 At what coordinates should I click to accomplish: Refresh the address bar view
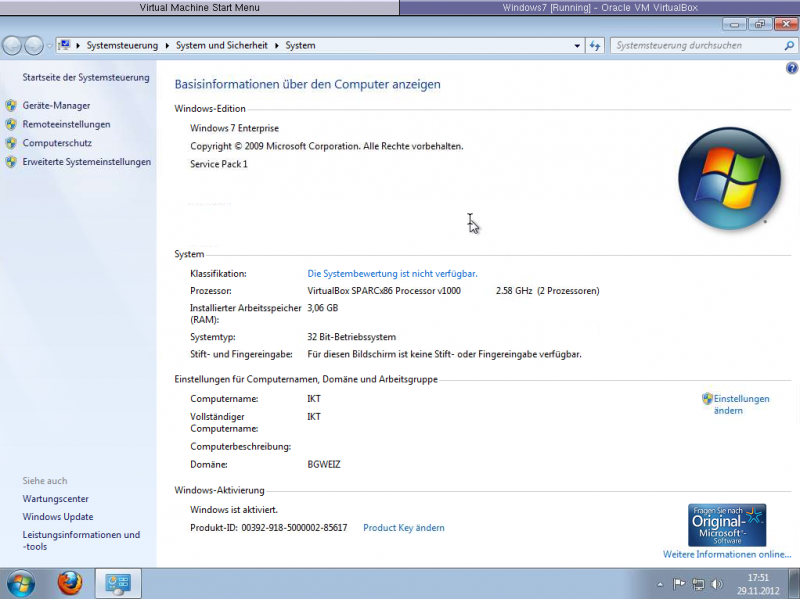(595, 46)
